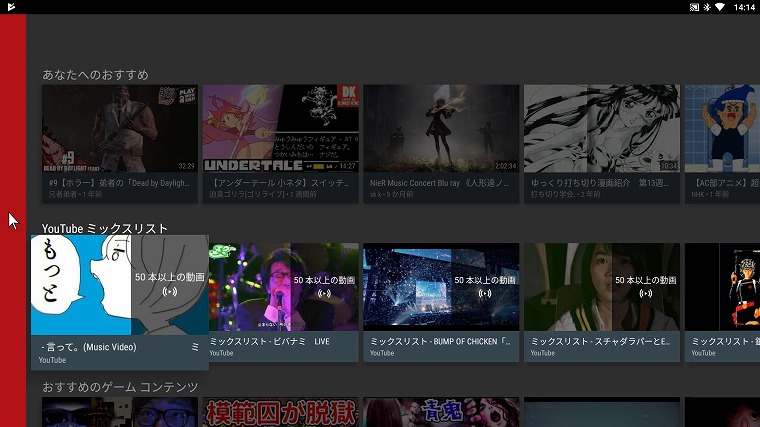Click the Bluetooth icon in the status bar
The image size is (760, 427).
click(x=707, y=7)
